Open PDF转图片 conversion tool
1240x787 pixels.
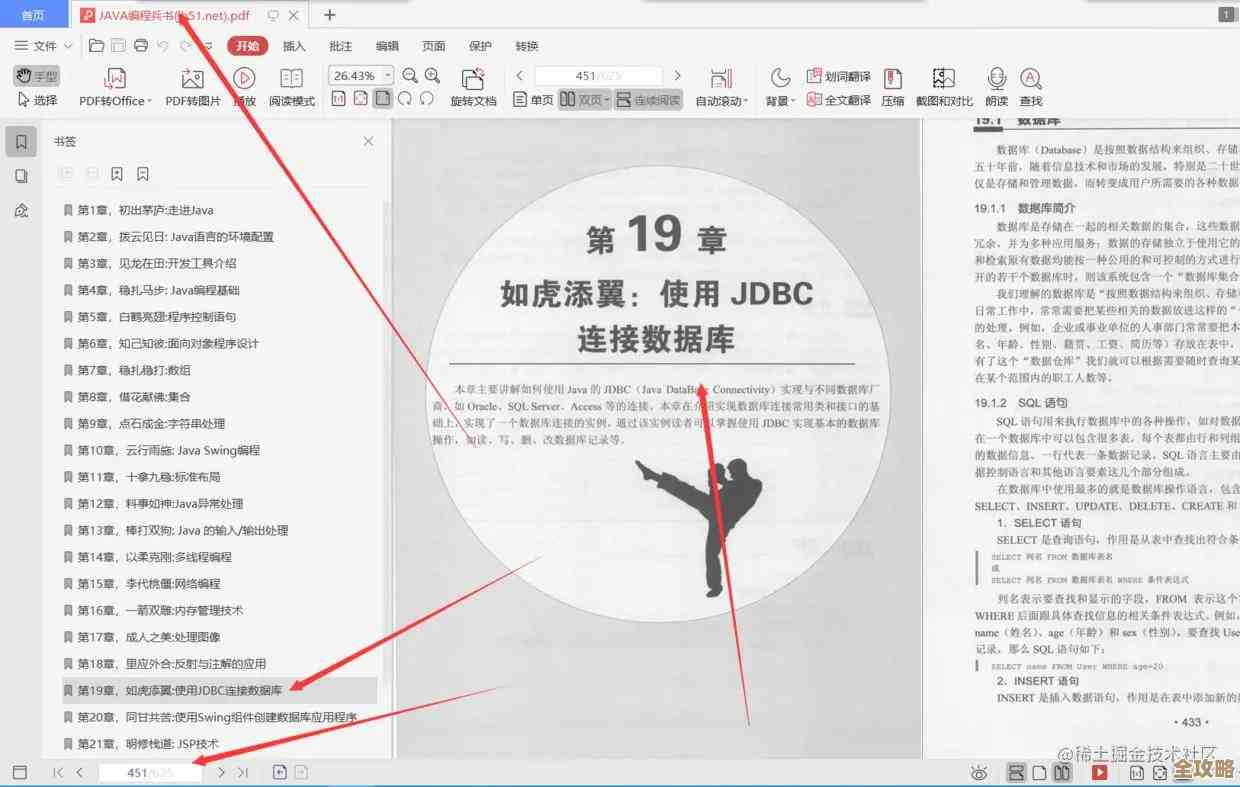pyautogui.click(x=193, y=88)
